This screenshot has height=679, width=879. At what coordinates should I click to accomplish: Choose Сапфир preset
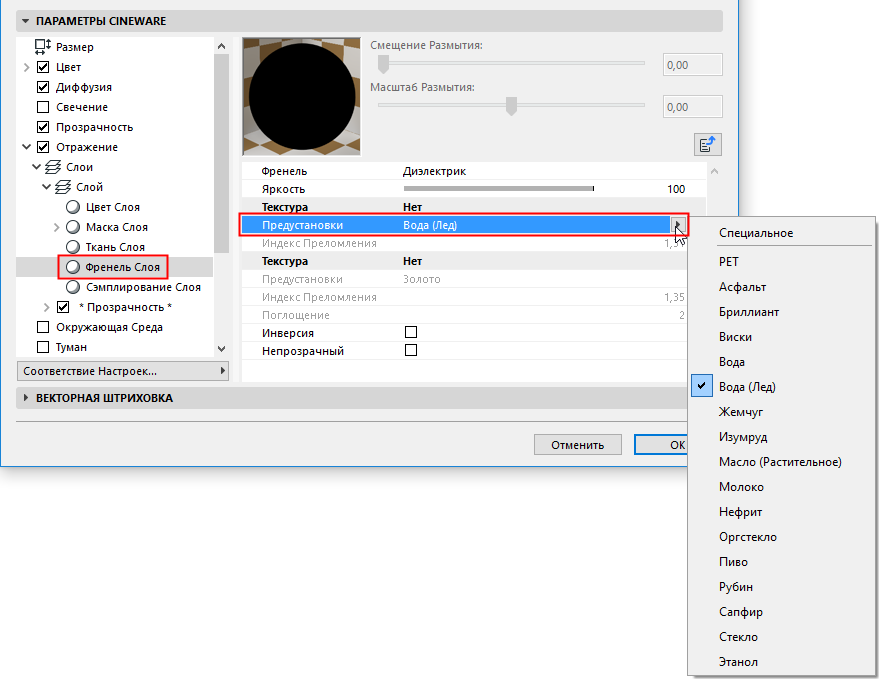click(741, 612)
